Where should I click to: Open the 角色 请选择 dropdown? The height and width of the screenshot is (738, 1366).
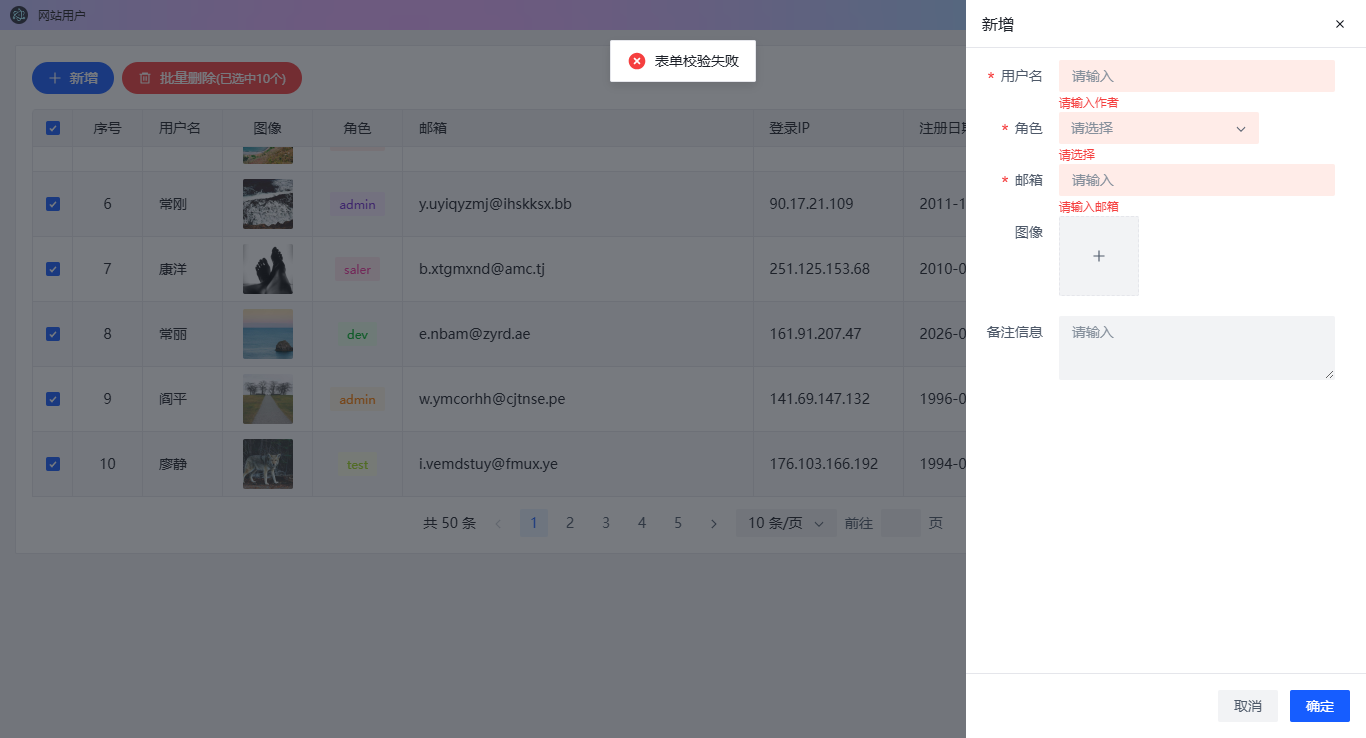click(1159, 128)
